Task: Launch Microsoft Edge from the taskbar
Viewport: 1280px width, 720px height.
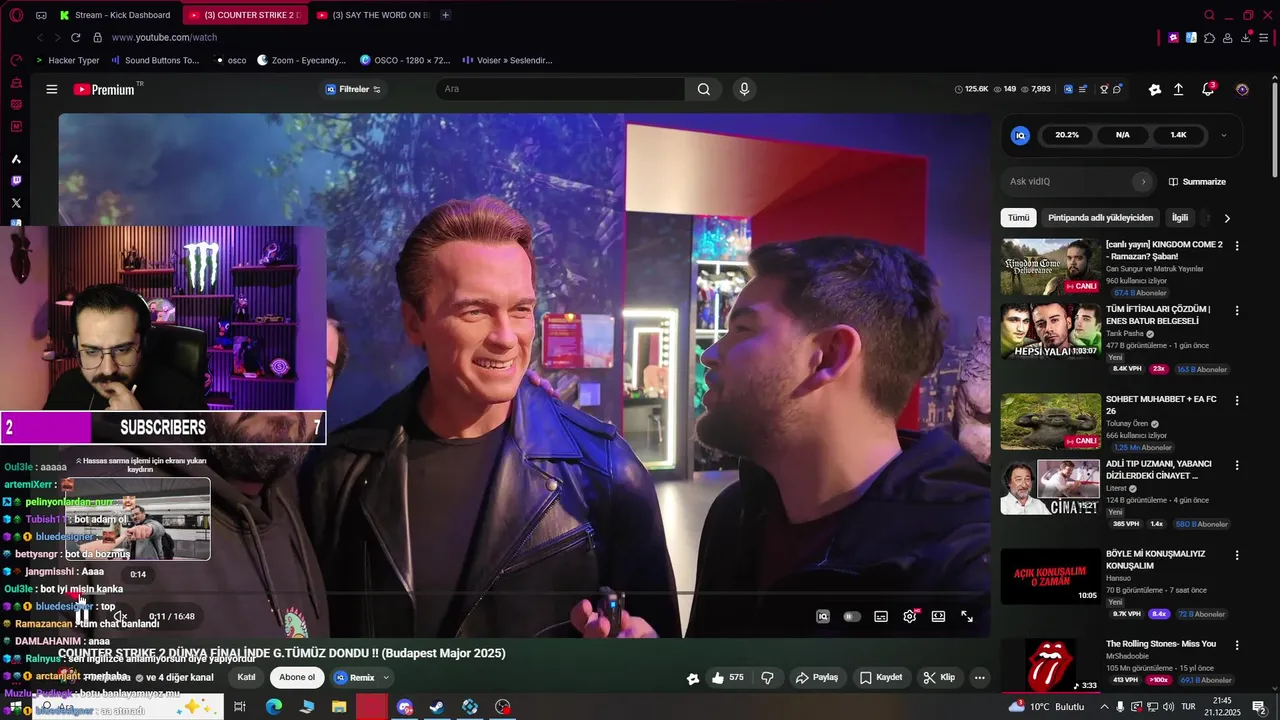Action: coord(273,707)
